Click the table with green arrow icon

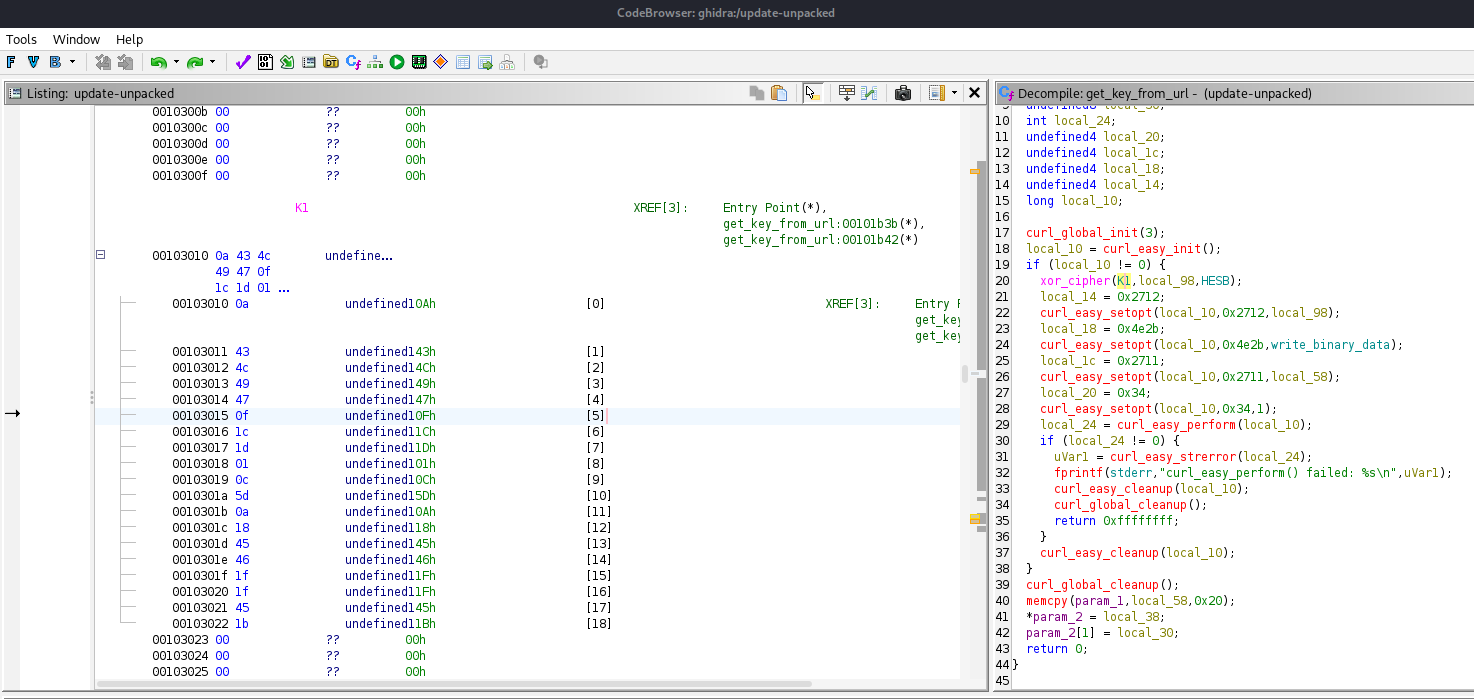tap(485, 62)
